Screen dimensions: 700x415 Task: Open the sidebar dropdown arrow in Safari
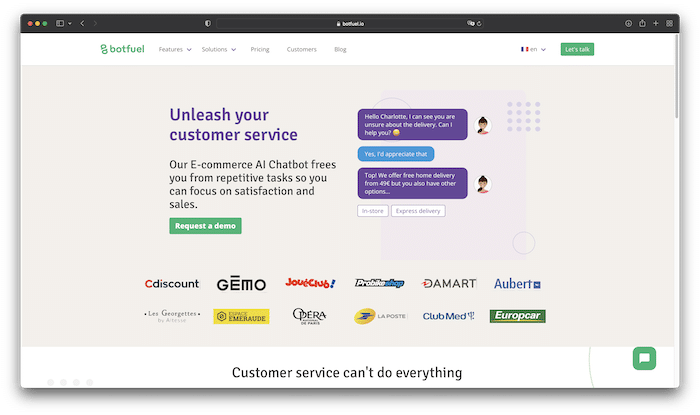point(70,24)
